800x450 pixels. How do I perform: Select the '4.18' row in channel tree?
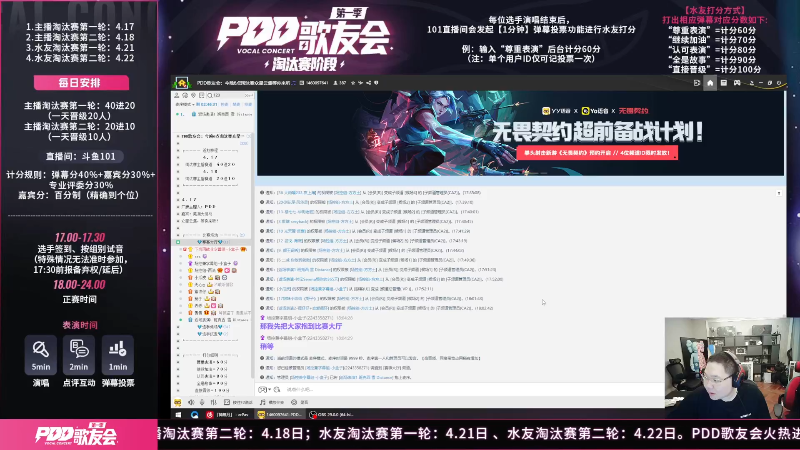click(x=210, y=171)
